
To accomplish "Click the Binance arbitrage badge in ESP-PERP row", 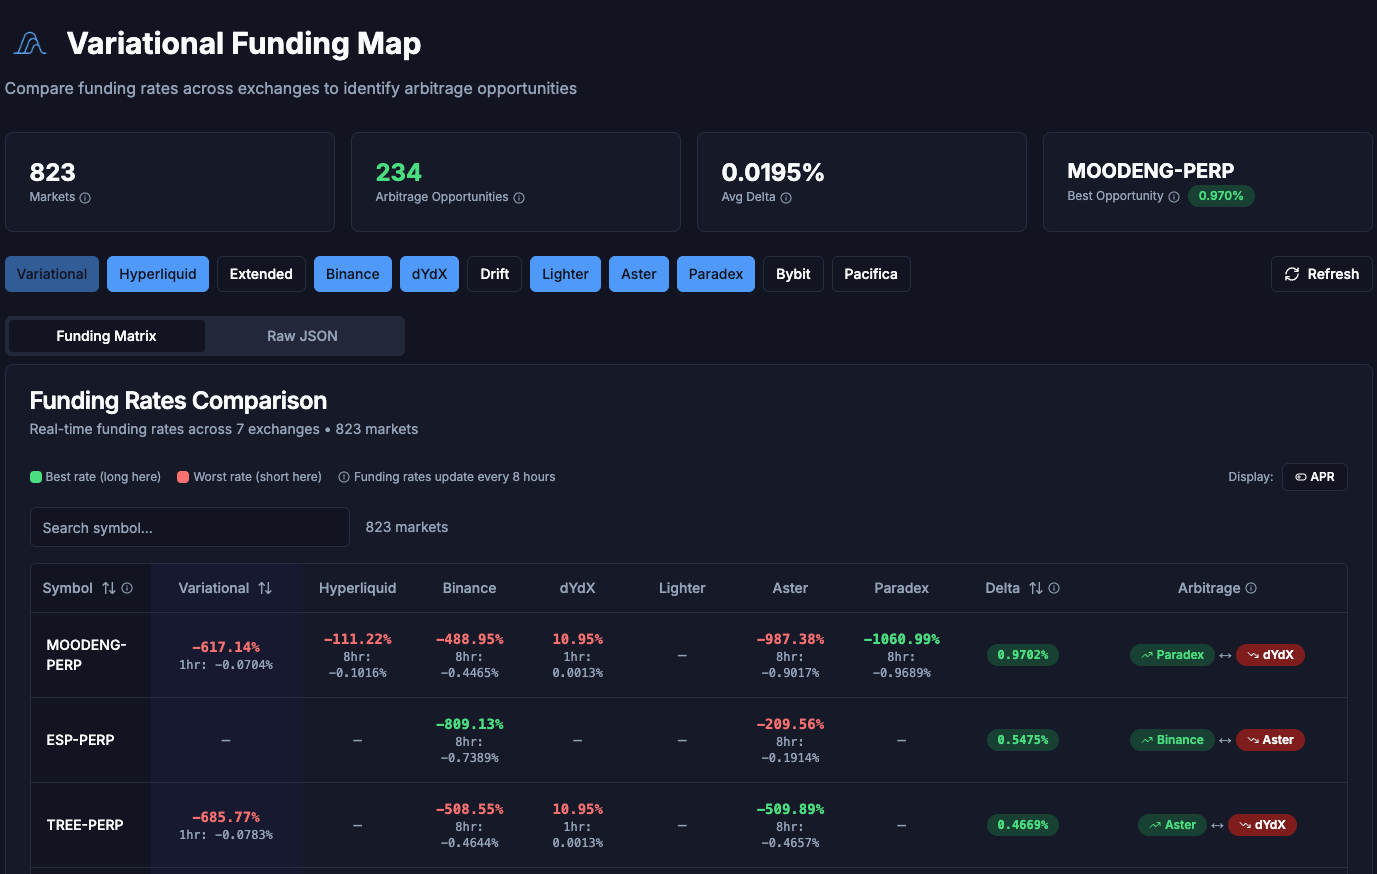I will [x=1172, y=740].
